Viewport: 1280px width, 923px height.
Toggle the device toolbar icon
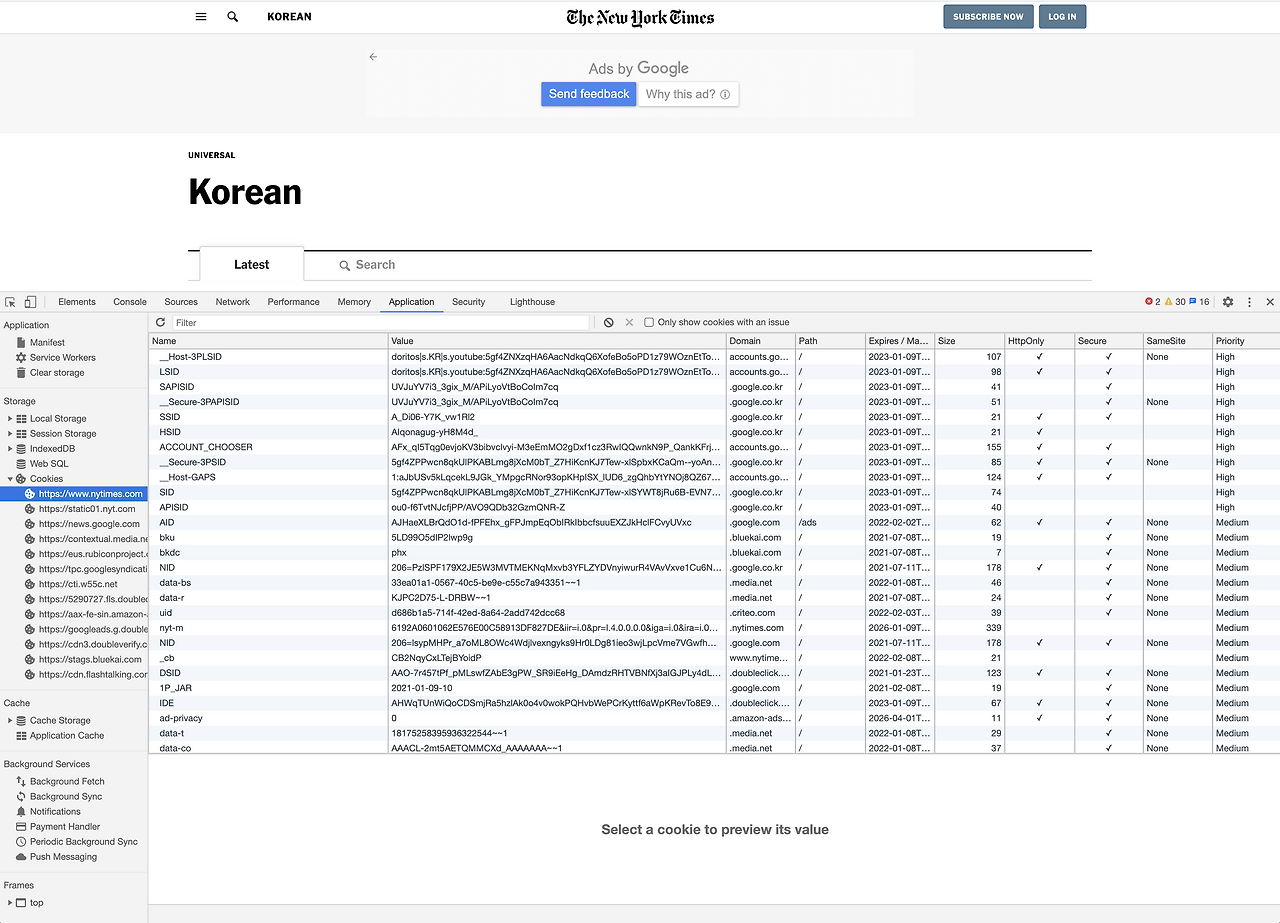pyautogui.click(x=31, y=301)
